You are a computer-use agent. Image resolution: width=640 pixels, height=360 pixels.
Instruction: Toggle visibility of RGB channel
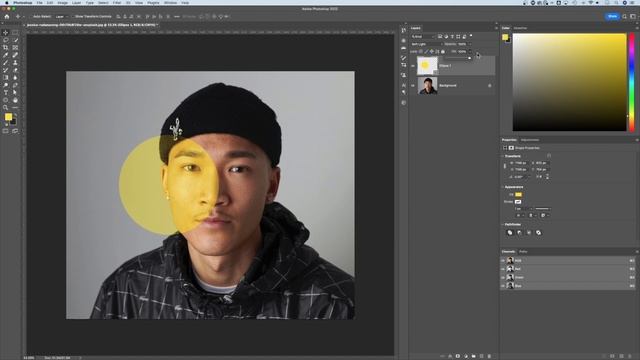503,260
